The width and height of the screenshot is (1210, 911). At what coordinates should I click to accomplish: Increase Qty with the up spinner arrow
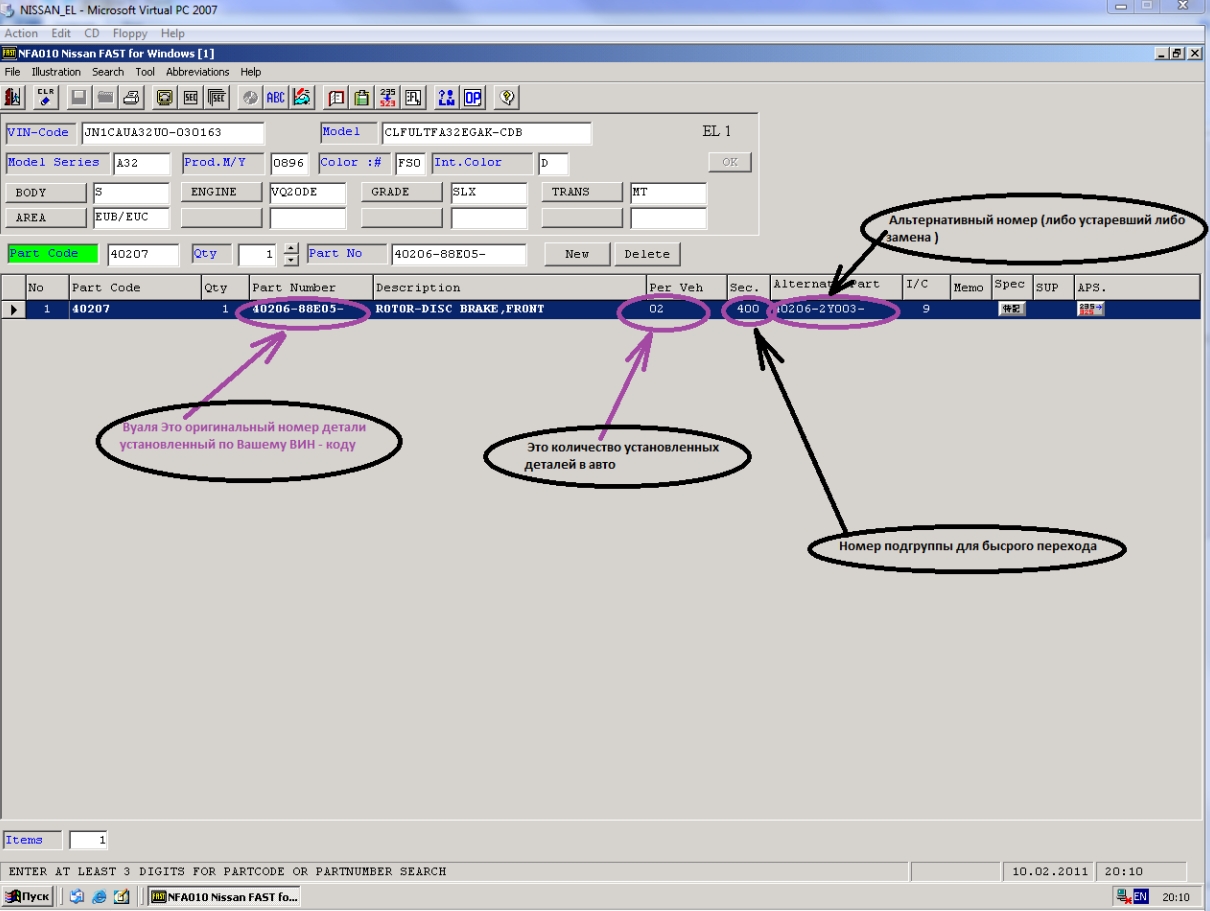pyautogui.click(x=291, y=249)
